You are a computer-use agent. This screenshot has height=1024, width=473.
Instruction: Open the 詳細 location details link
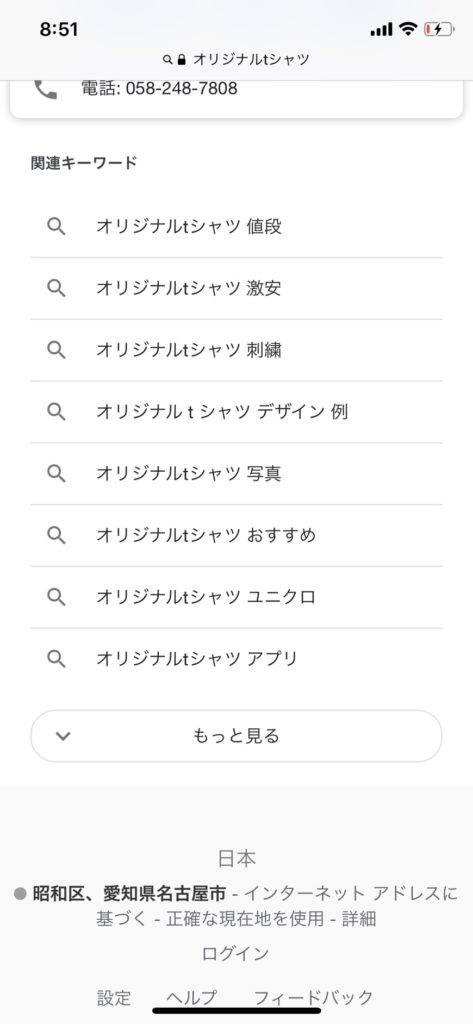(x=359, y=919)
